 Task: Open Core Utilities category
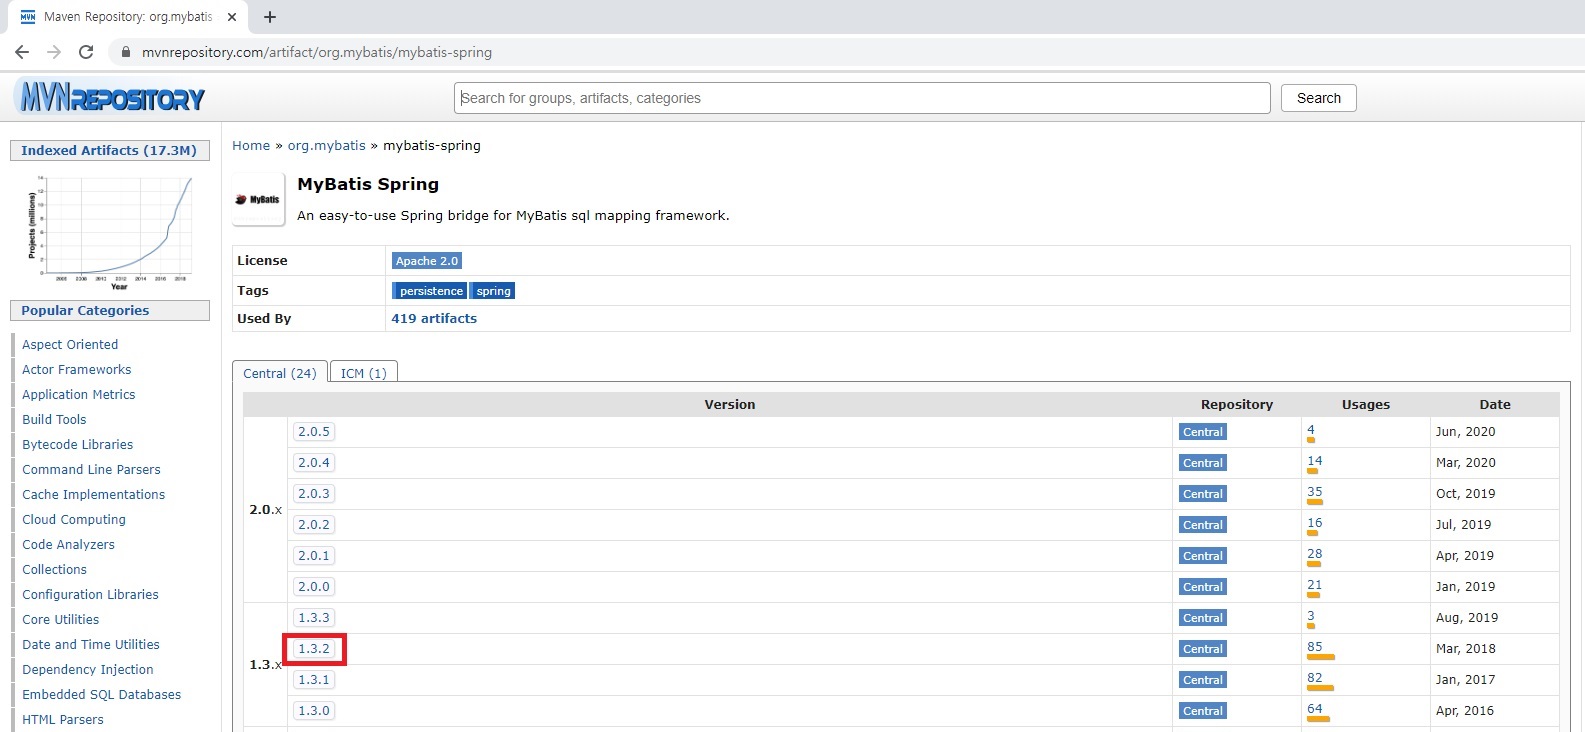click(x=60, y=620)
